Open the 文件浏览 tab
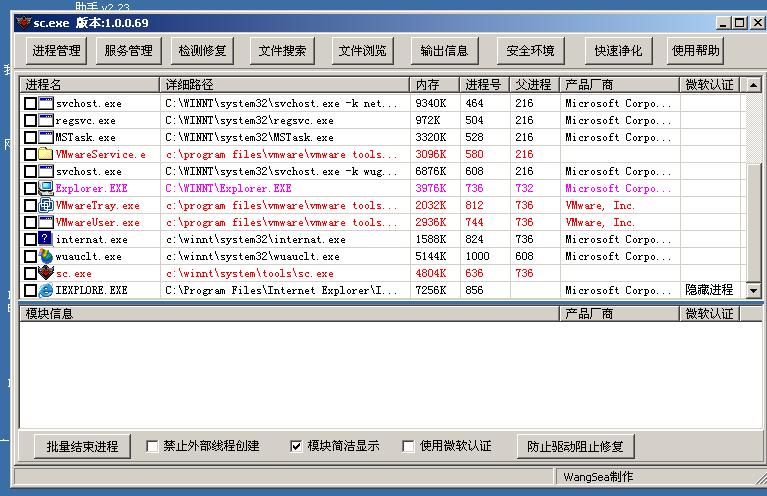The image size is (767, 496). (x=362, y=51)
